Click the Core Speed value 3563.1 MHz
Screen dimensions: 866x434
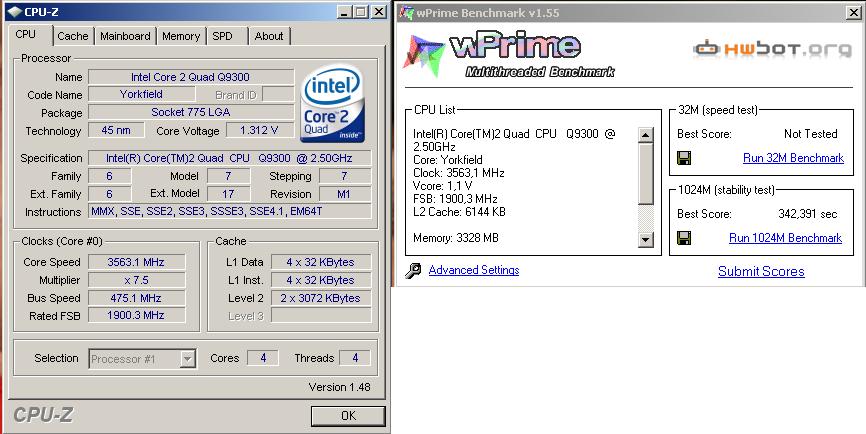pyautogui.click(x=136, y=262)
